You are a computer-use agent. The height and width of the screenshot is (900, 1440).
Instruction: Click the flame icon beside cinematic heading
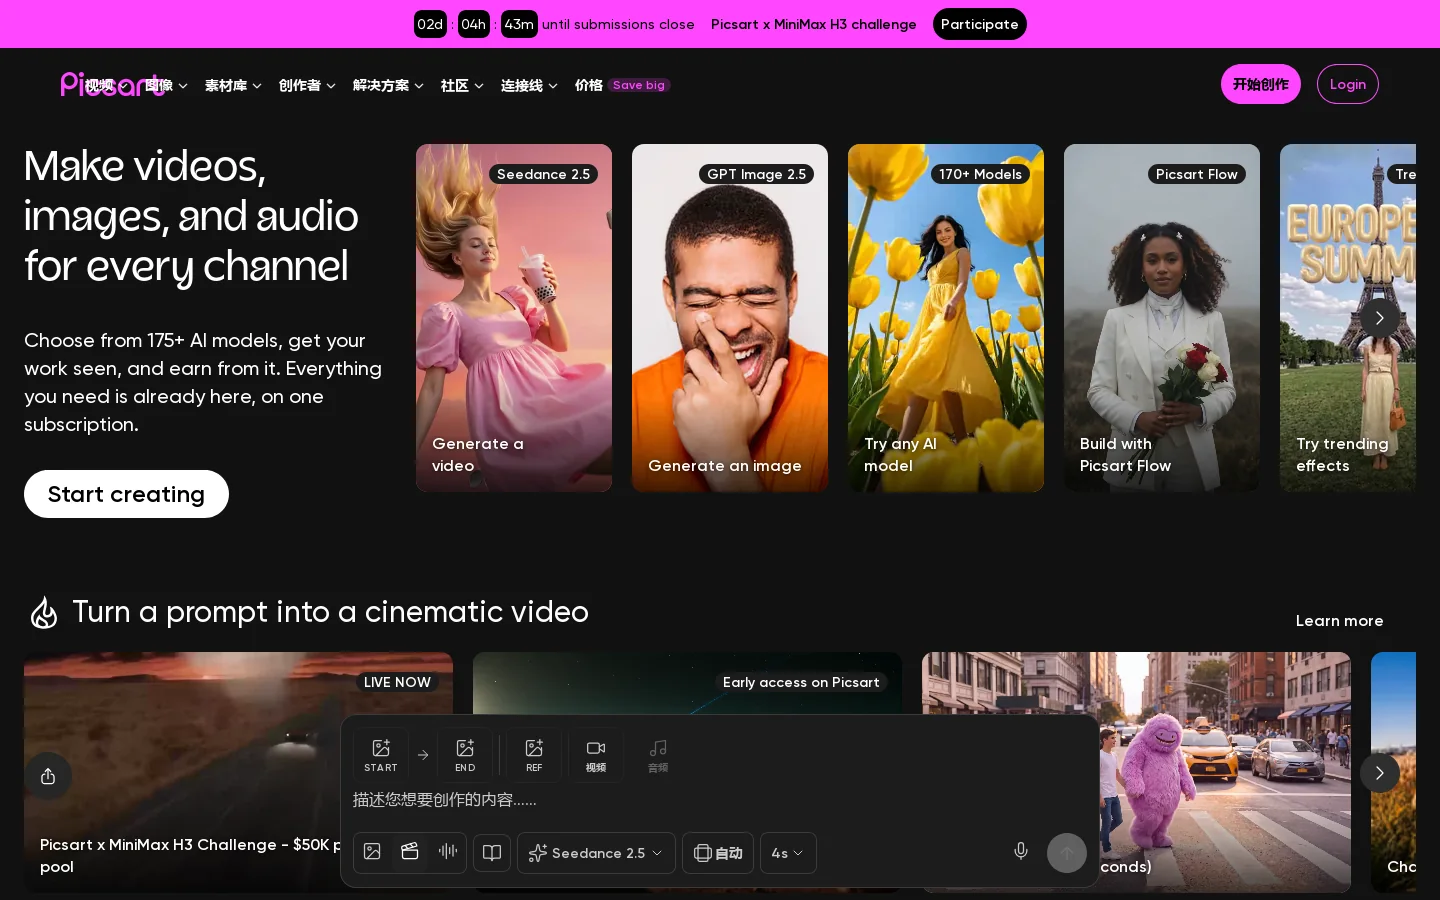click(x=44, y=612)
